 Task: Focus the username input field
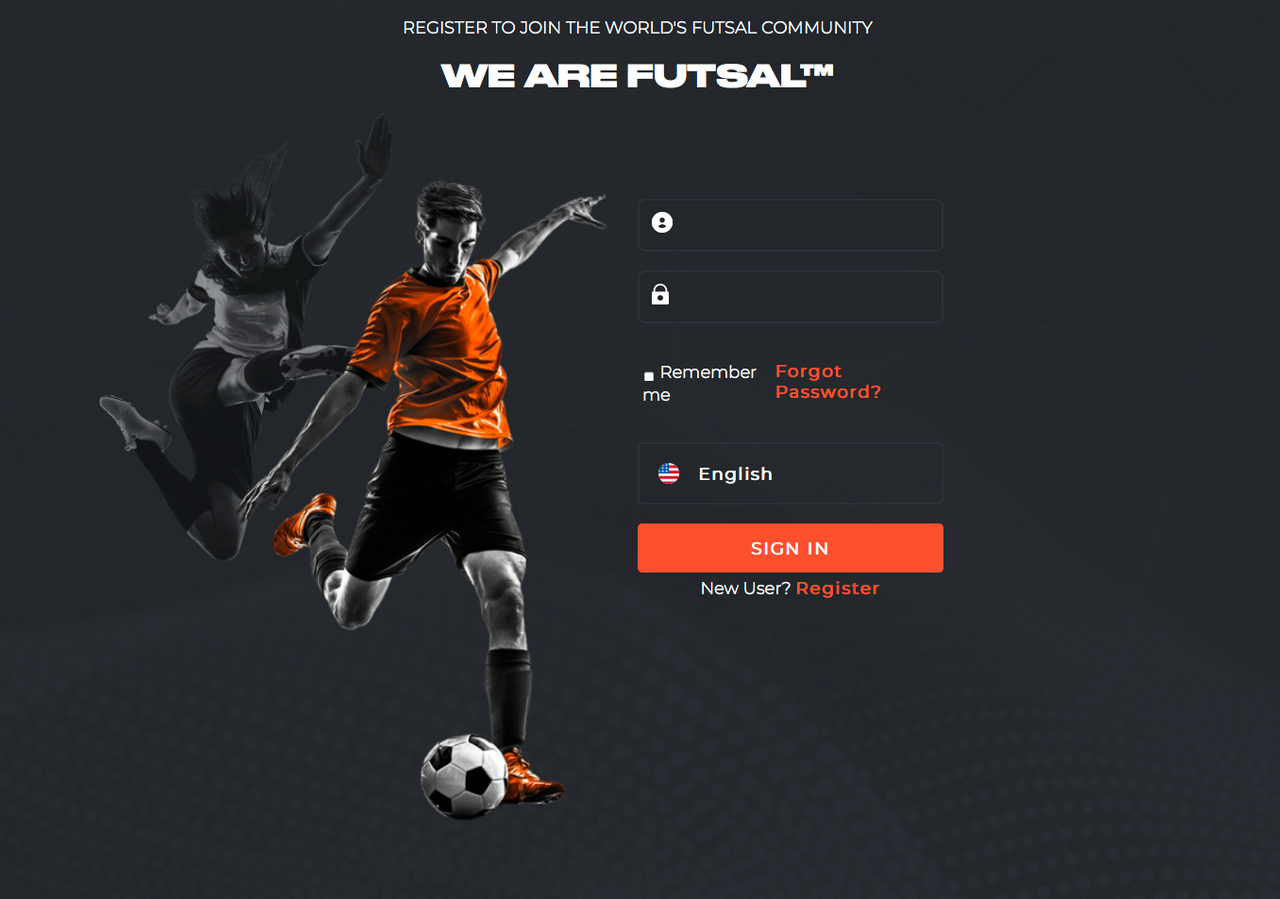click(790, 225)
